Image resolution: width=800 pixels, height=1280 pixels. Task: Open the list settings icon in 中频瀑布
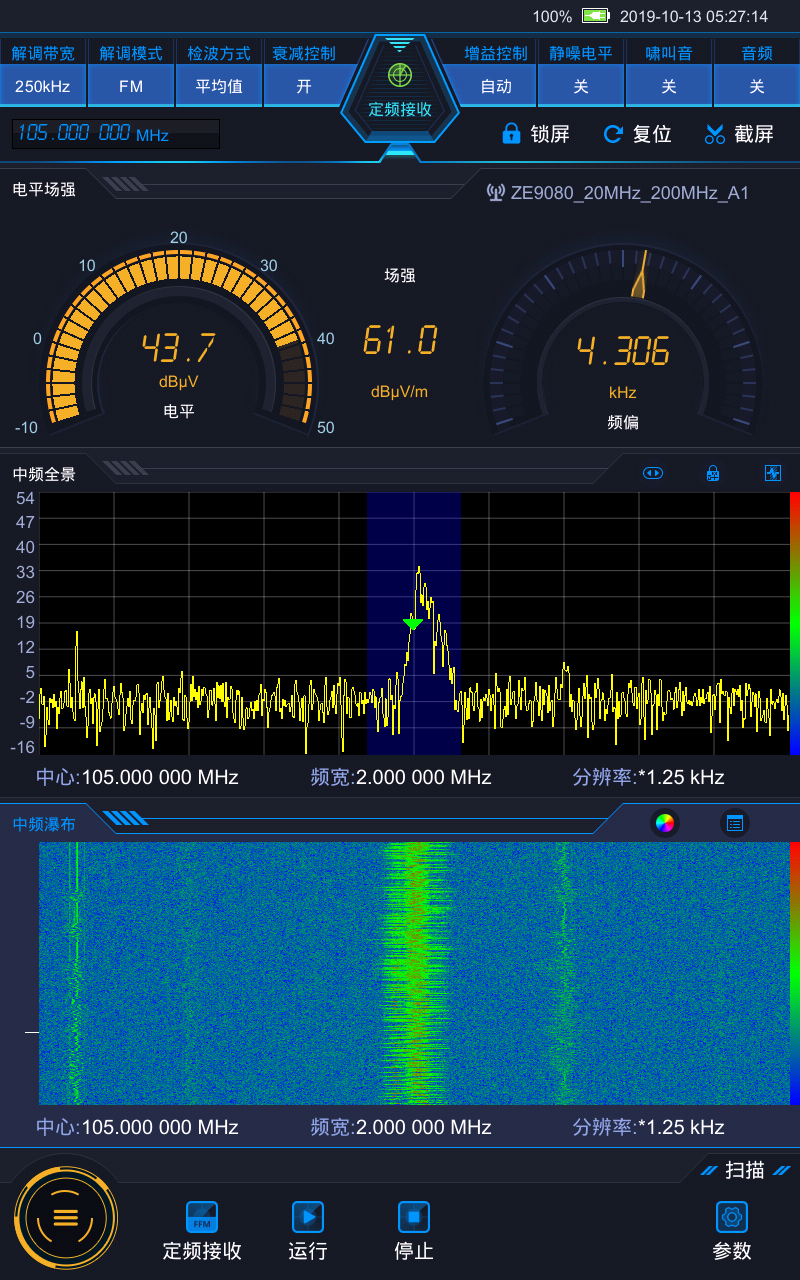pyautogui.click(x=735, y=824)
